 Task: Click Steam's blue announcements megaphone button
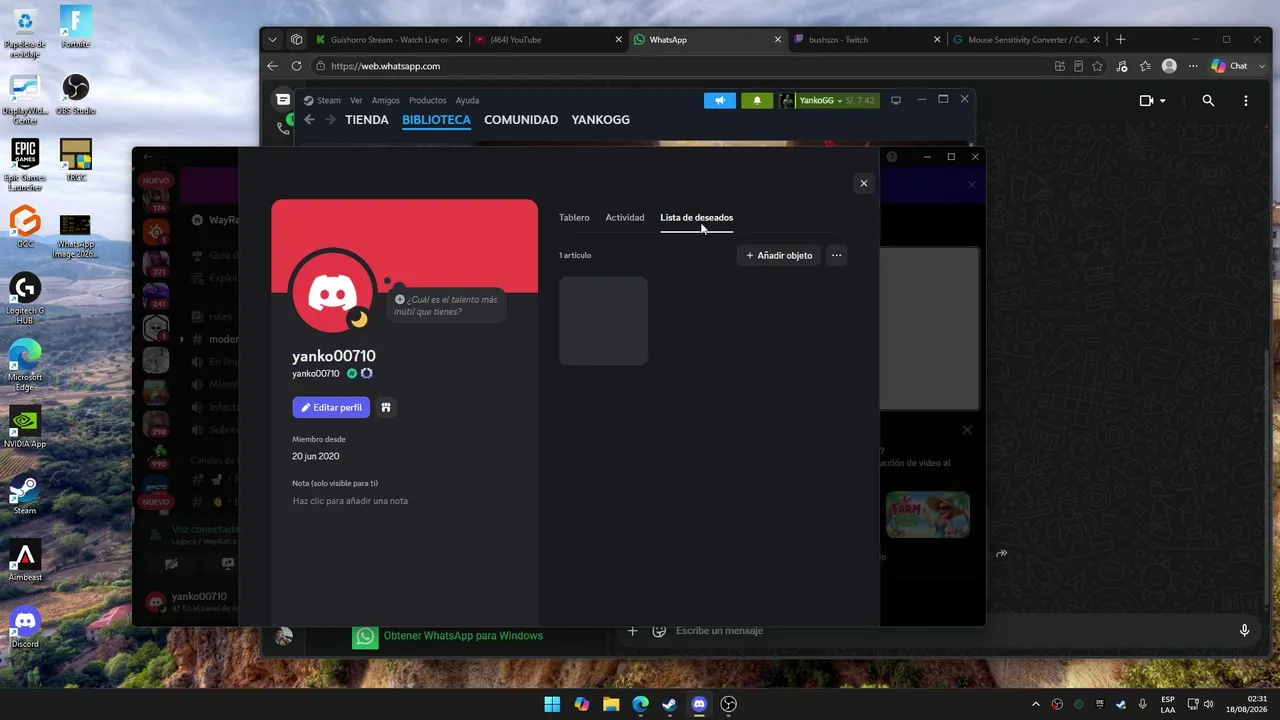tap(720, 100)
